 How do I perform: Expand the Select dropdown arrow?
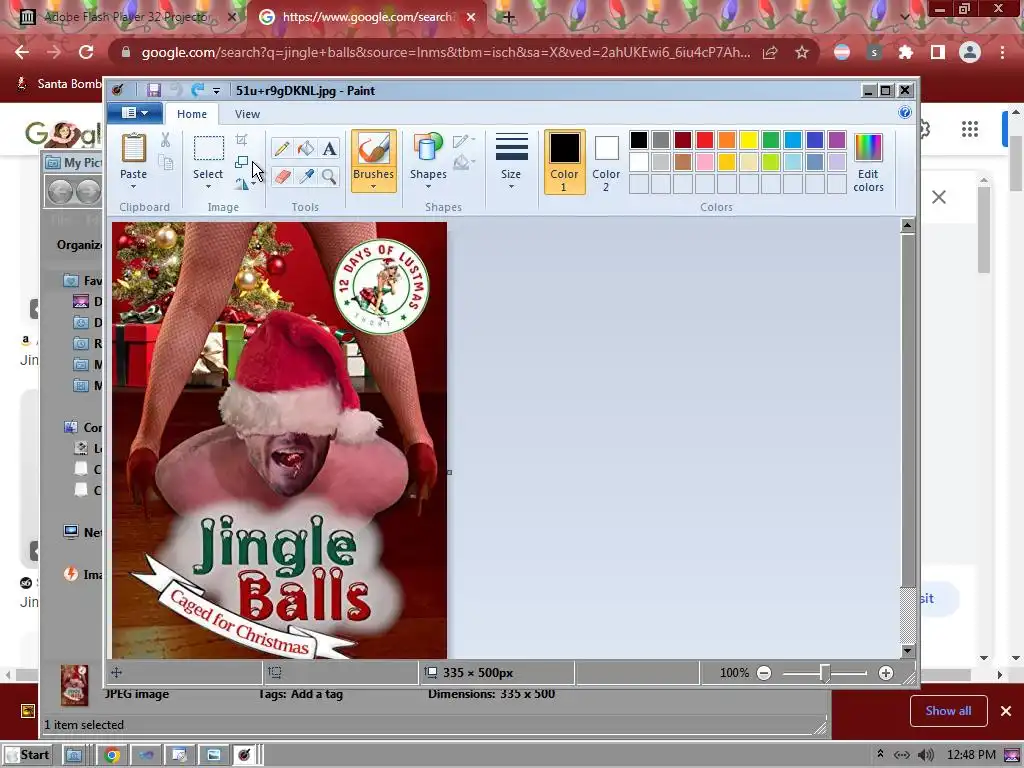[208, 187]
